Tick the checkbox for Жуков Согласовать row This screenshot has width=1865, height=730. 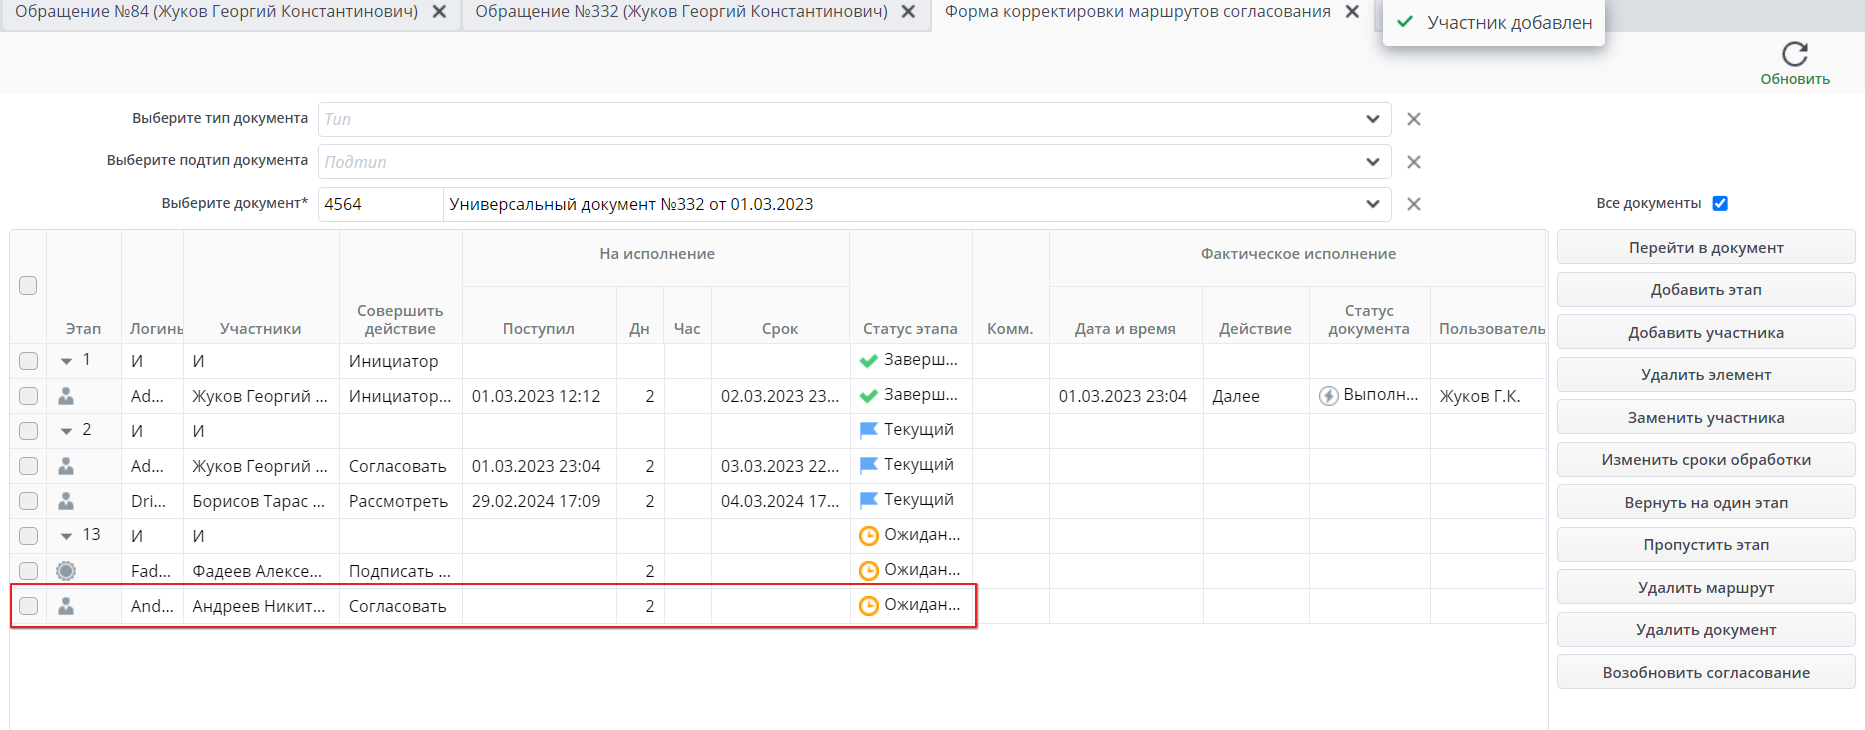pos(28,466)
